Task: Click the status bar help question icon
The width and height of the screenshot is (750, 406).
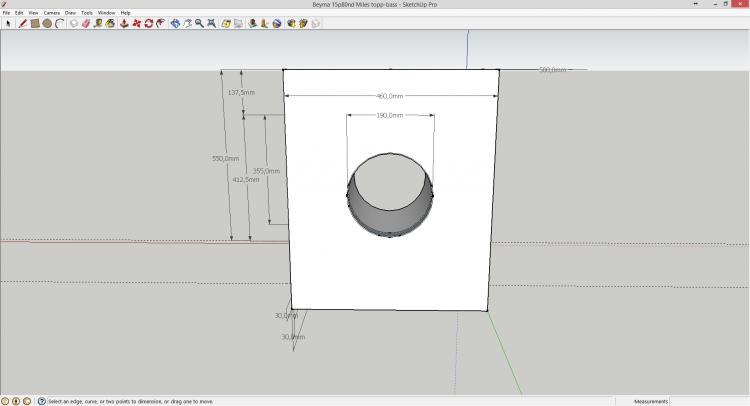Action: 41,401
